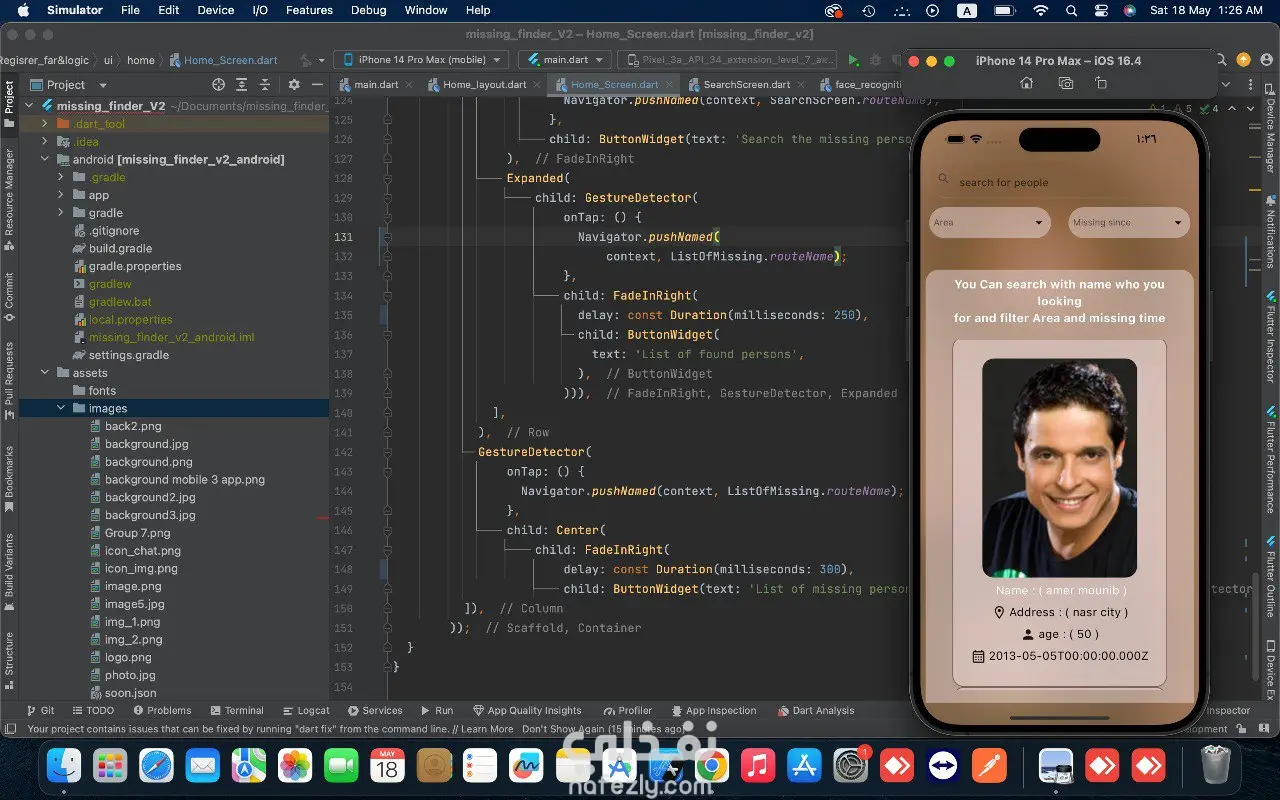Click the Learn More link in status bar

click(x=487, y=729)
